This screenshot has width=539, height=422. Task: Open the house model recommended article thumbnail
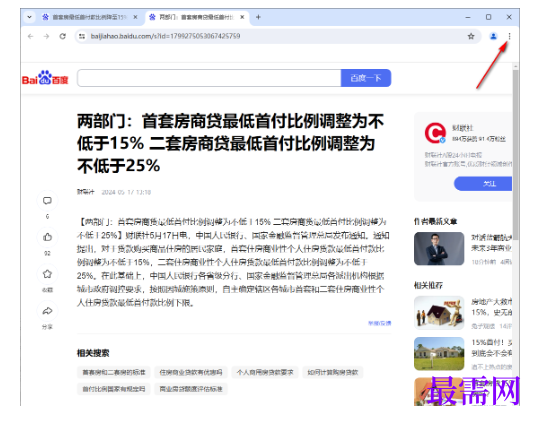click(439, 313)
